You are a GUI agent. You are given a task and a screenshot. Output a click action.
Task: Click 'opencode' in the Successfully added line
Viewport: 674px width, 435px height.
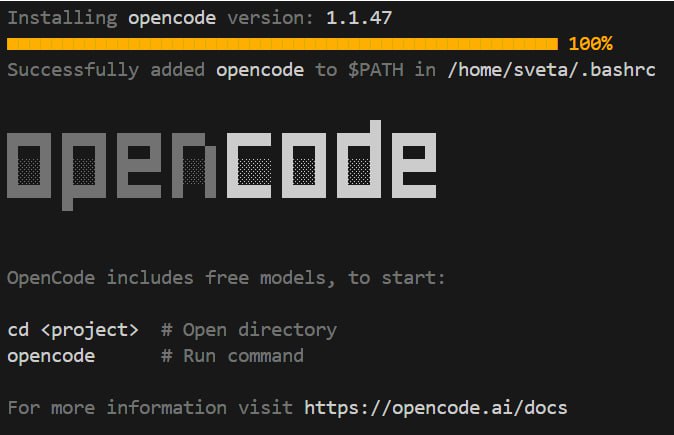260,70
